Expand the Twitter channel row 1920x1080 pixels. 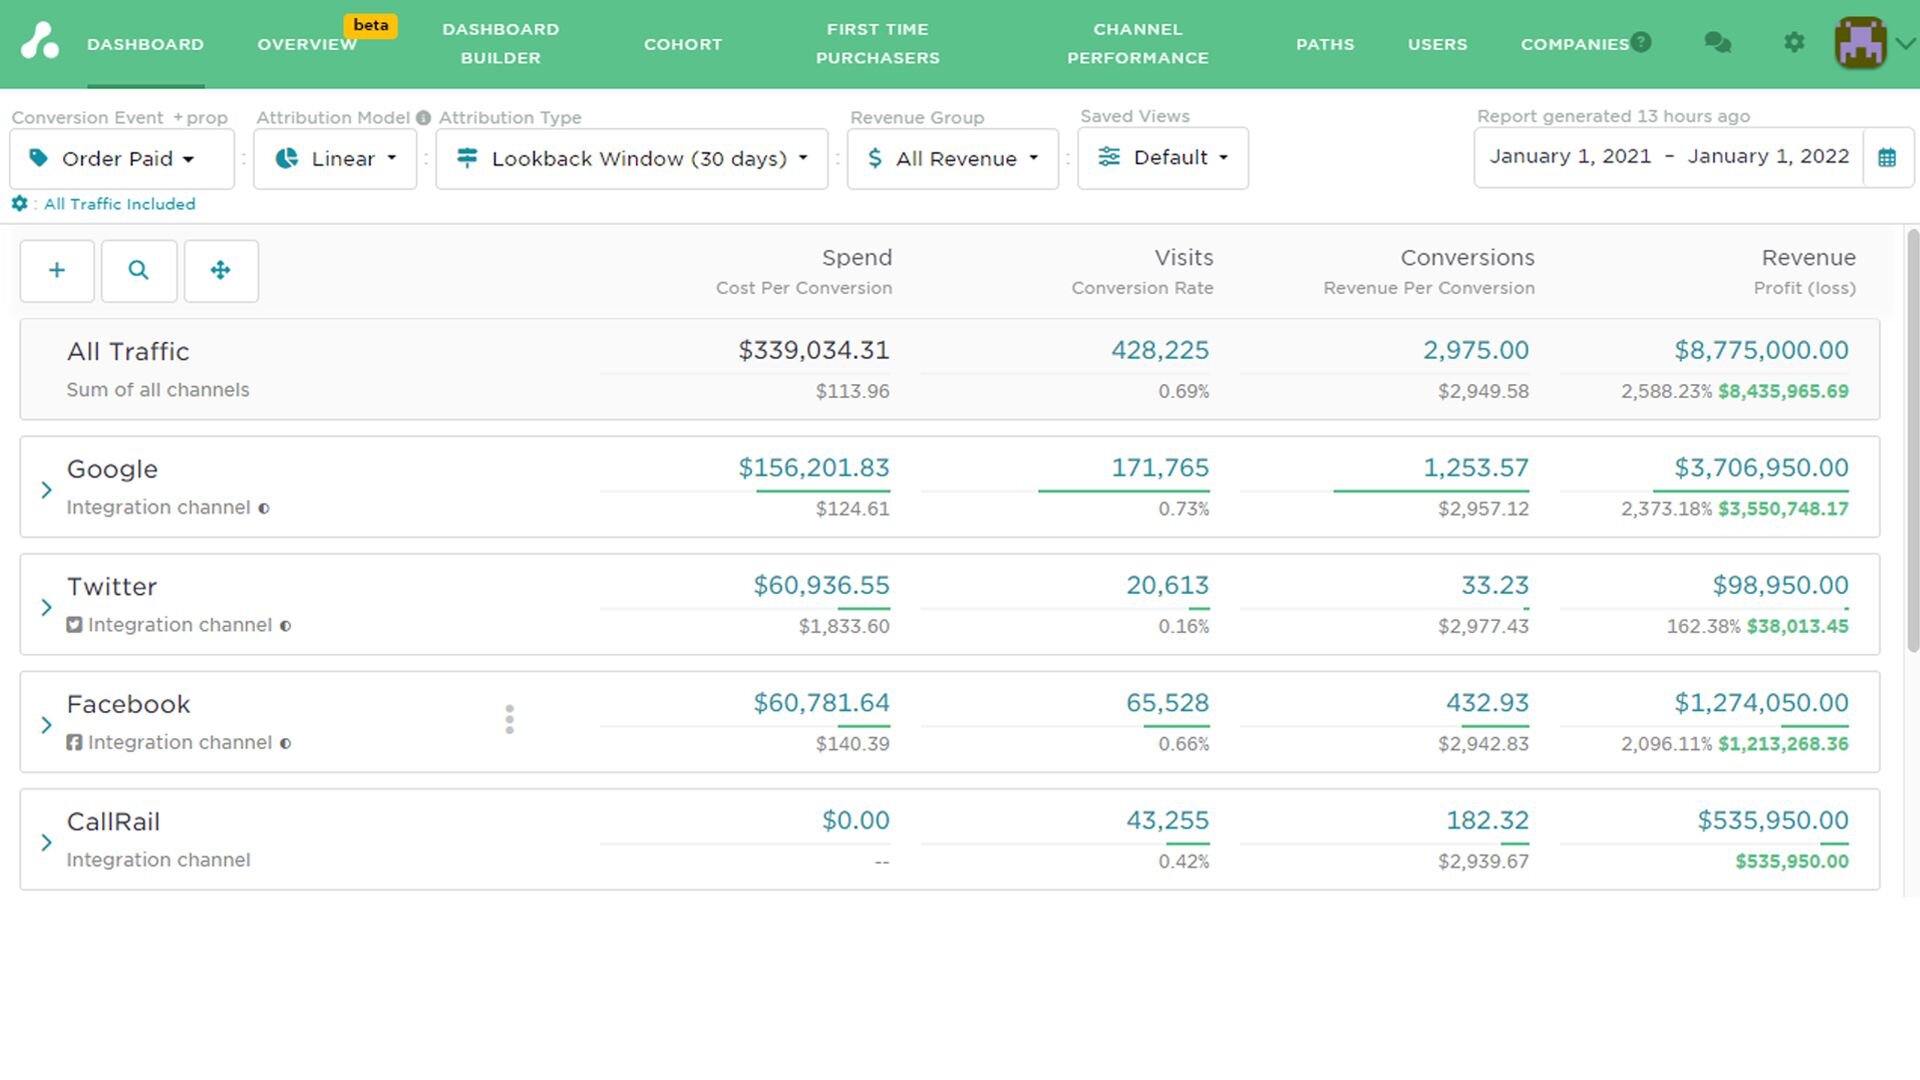(x=45, y=606)
